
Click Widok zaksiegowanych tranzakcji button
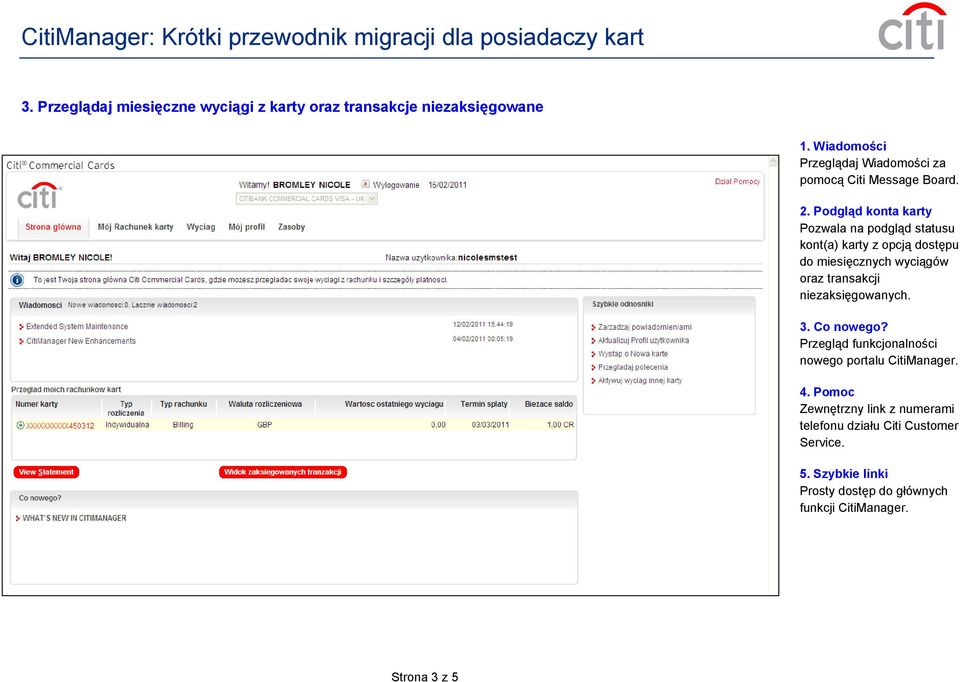[x=283, y=472]
